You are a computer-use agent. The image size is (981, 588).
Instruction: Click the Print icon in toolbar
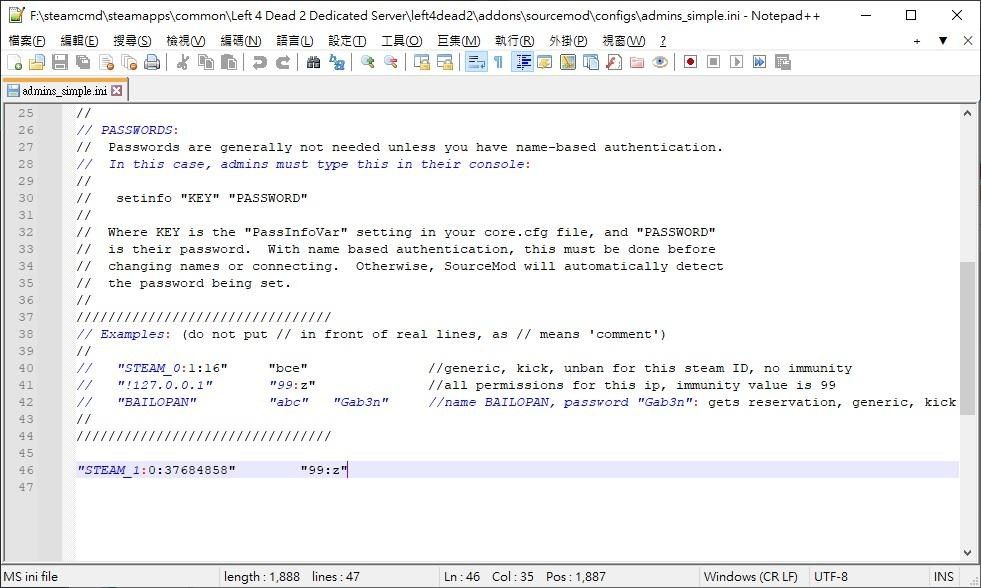152,62
